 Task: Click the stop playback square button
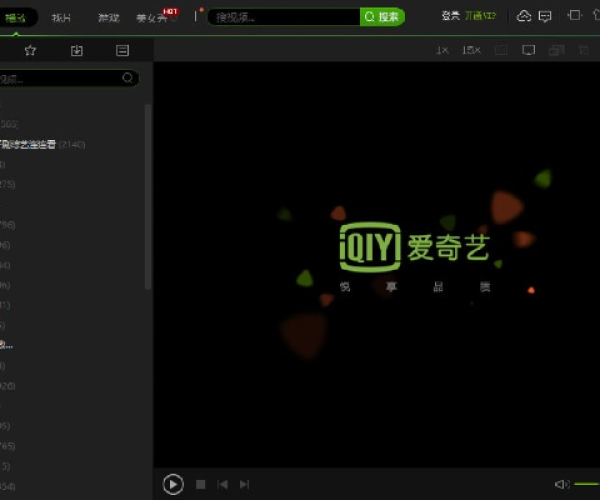[200, 484]
